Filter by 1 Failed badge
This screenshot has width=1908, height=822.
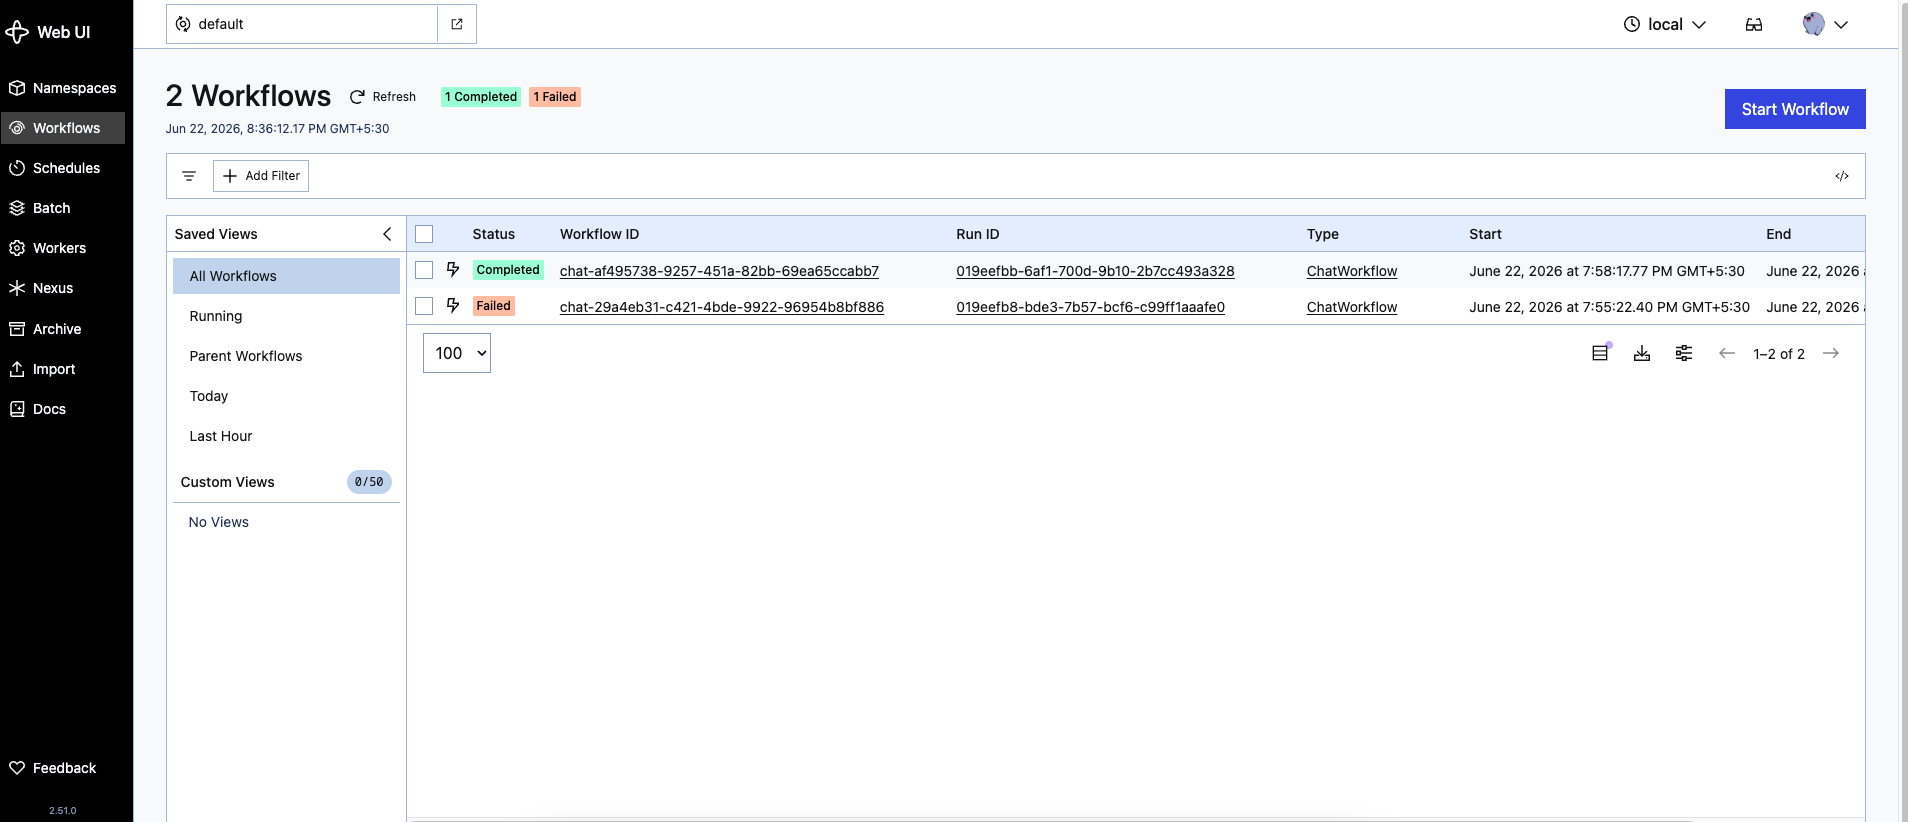pyautogui.click(x=555, y=97)
